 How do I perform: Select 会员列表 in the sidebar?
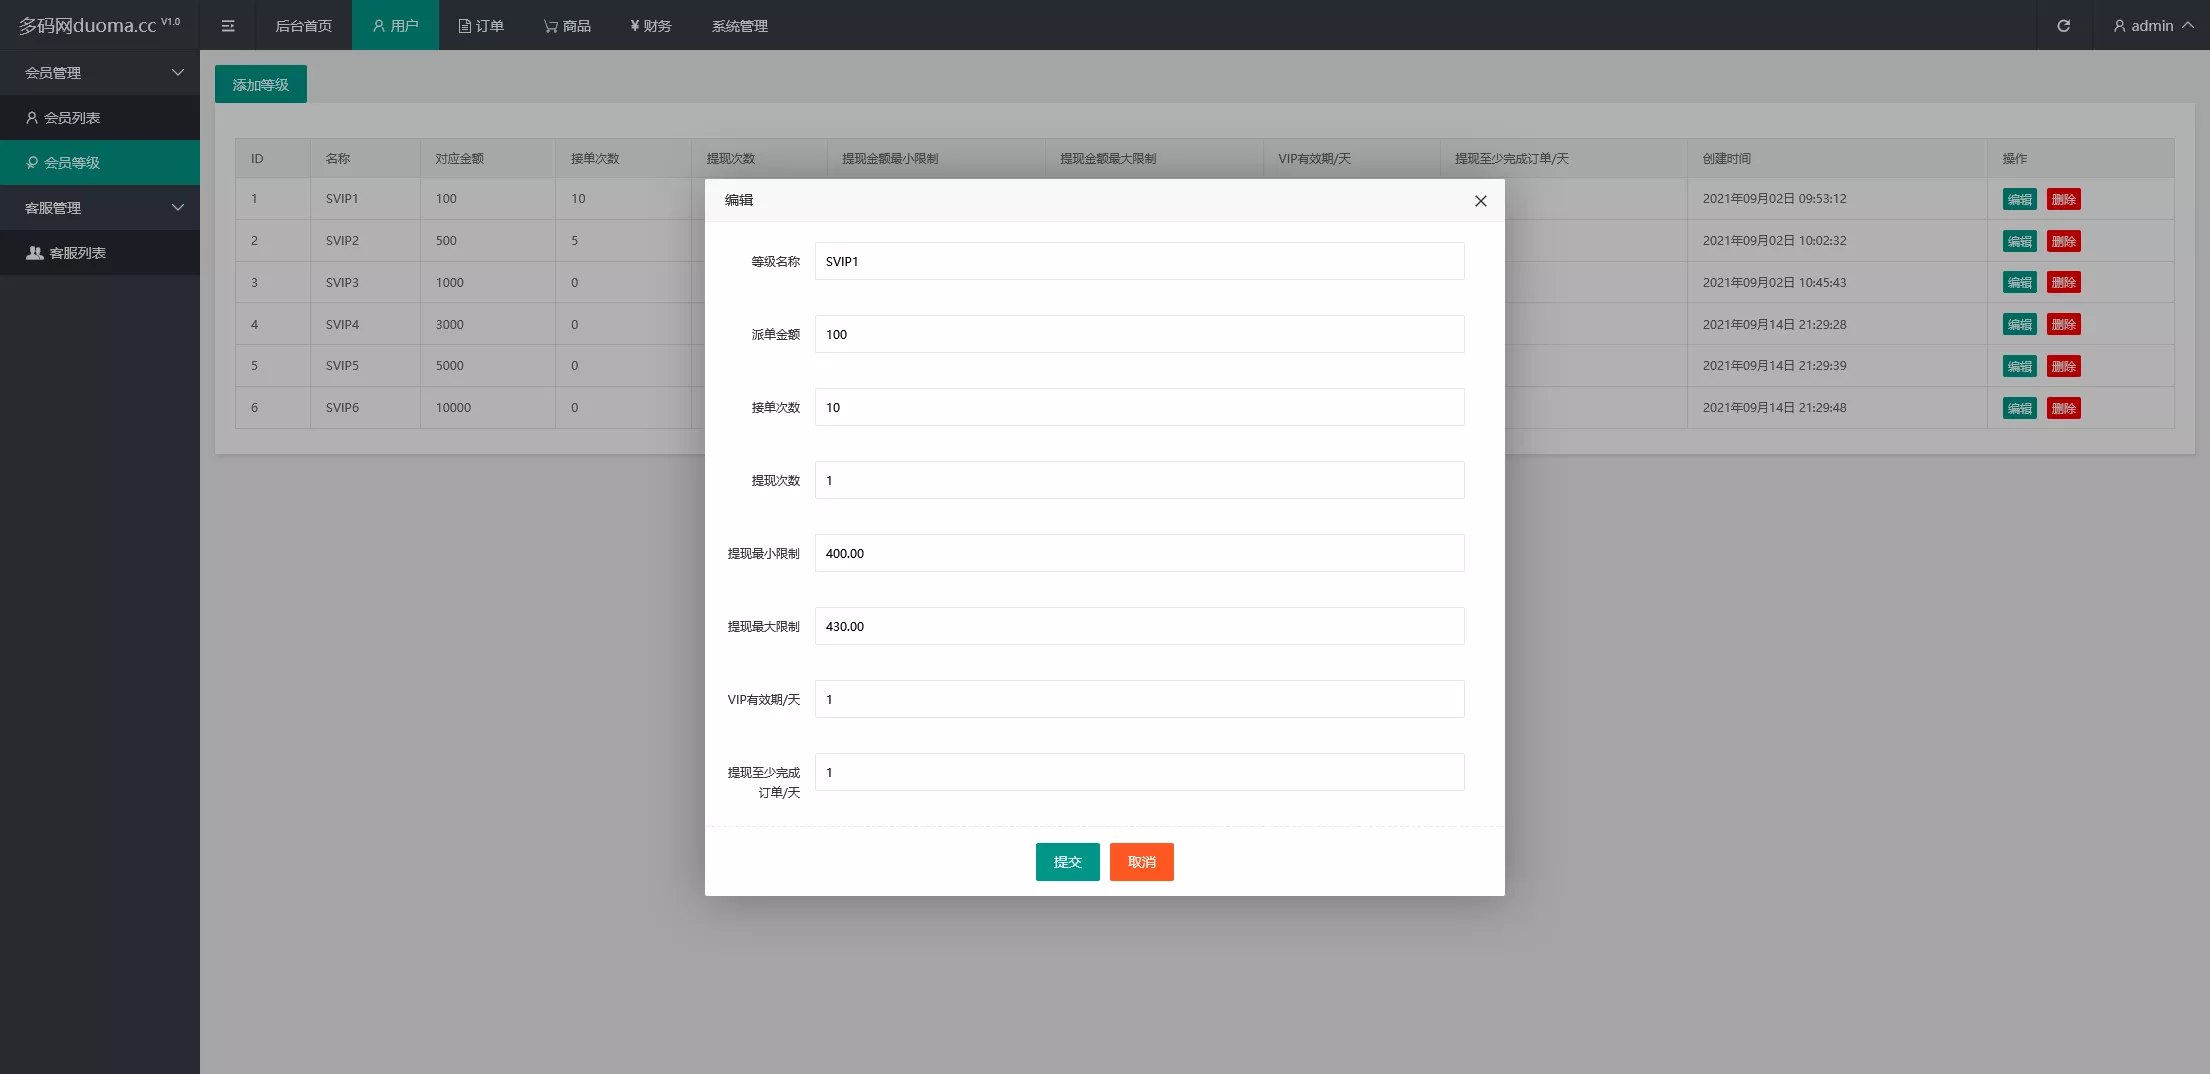click(x=72, y=118)
